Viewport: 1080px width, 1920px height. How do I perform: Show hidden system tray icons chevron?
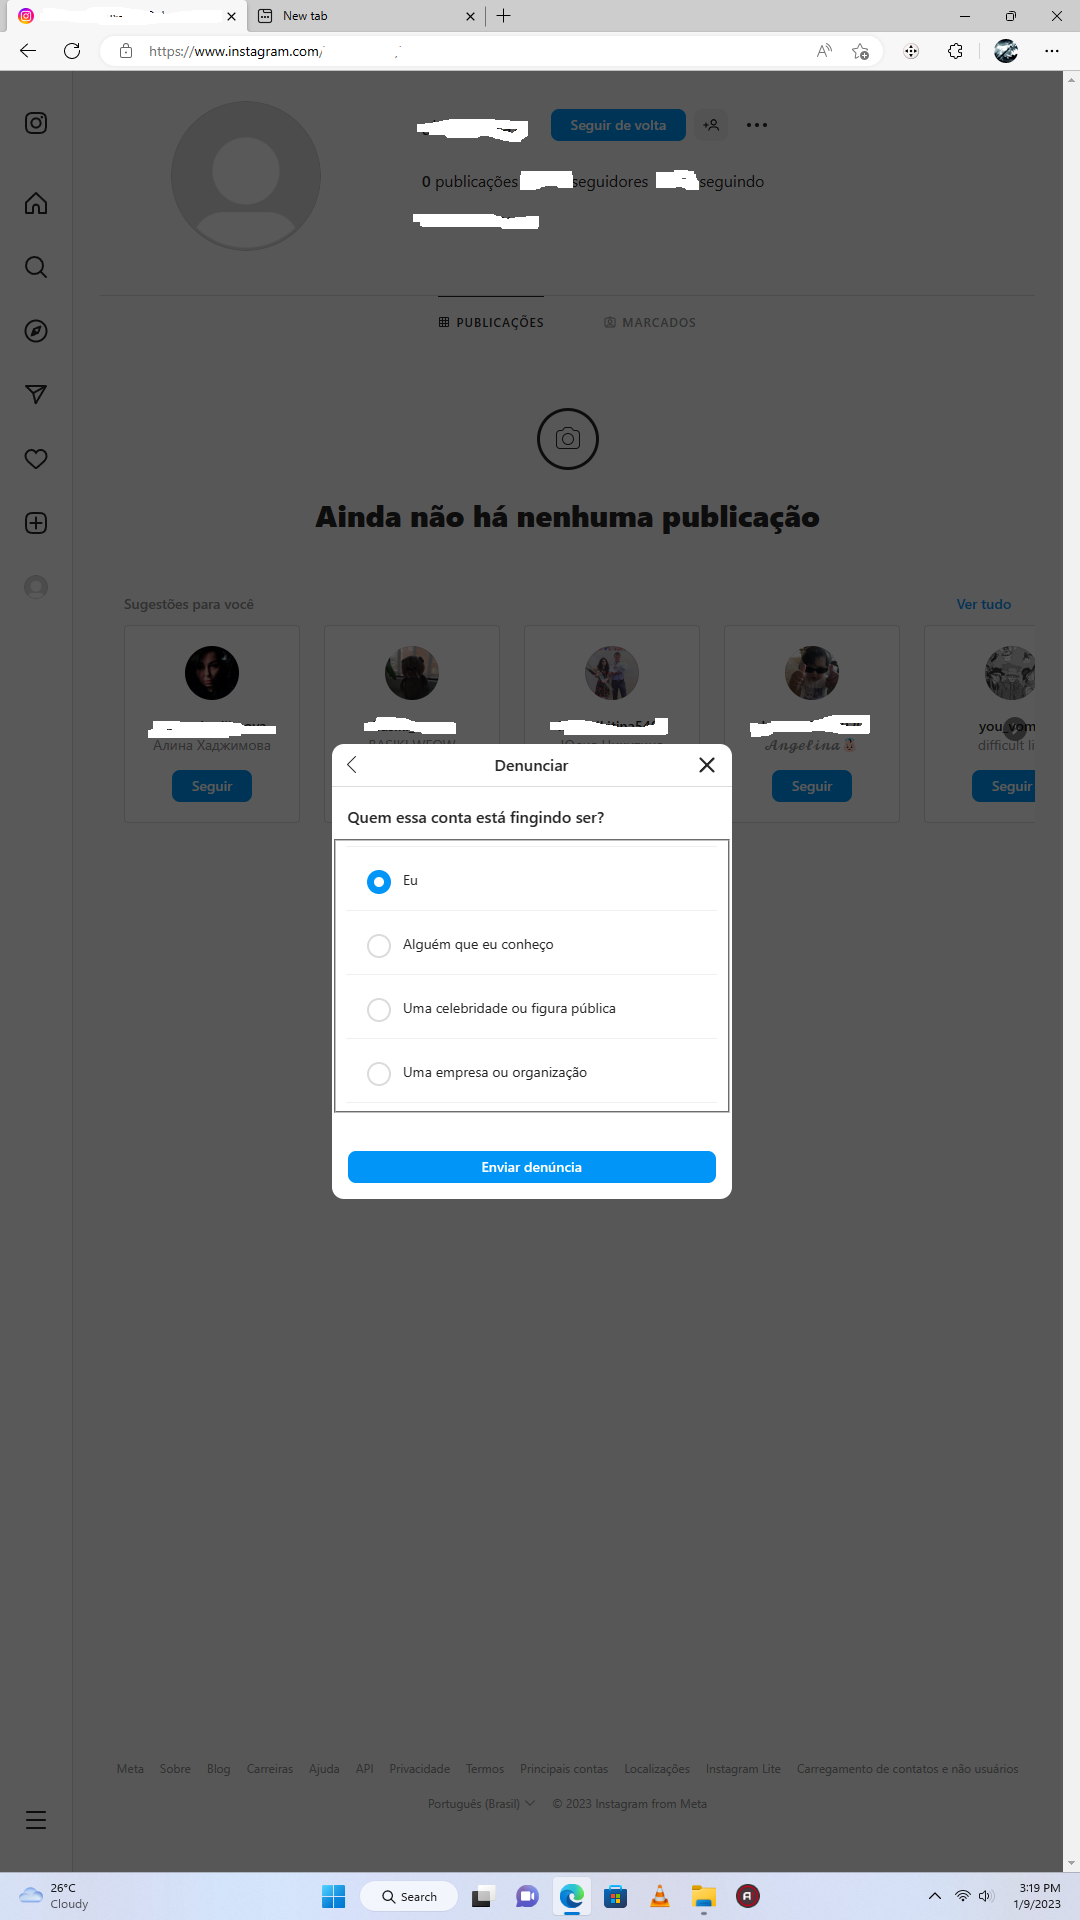click(935, 1896)
